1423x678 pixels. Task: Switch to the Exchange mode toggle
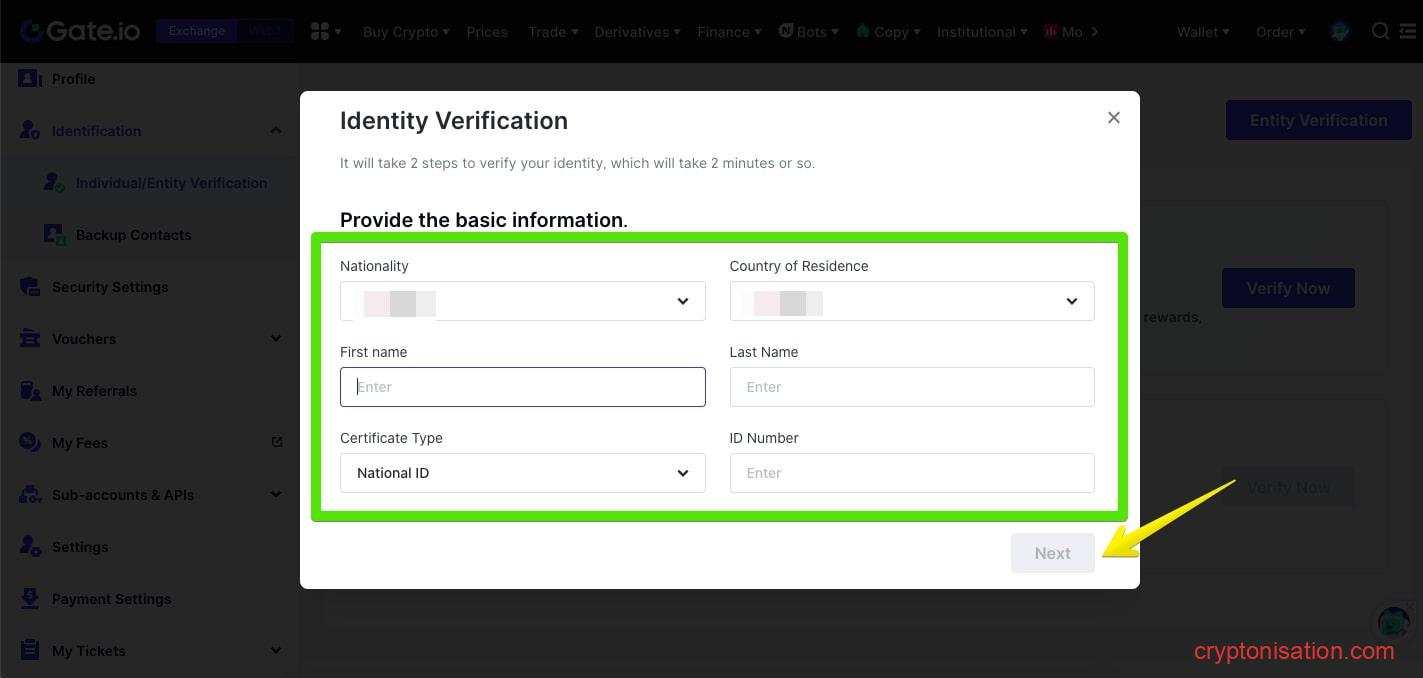click(196, 31)
